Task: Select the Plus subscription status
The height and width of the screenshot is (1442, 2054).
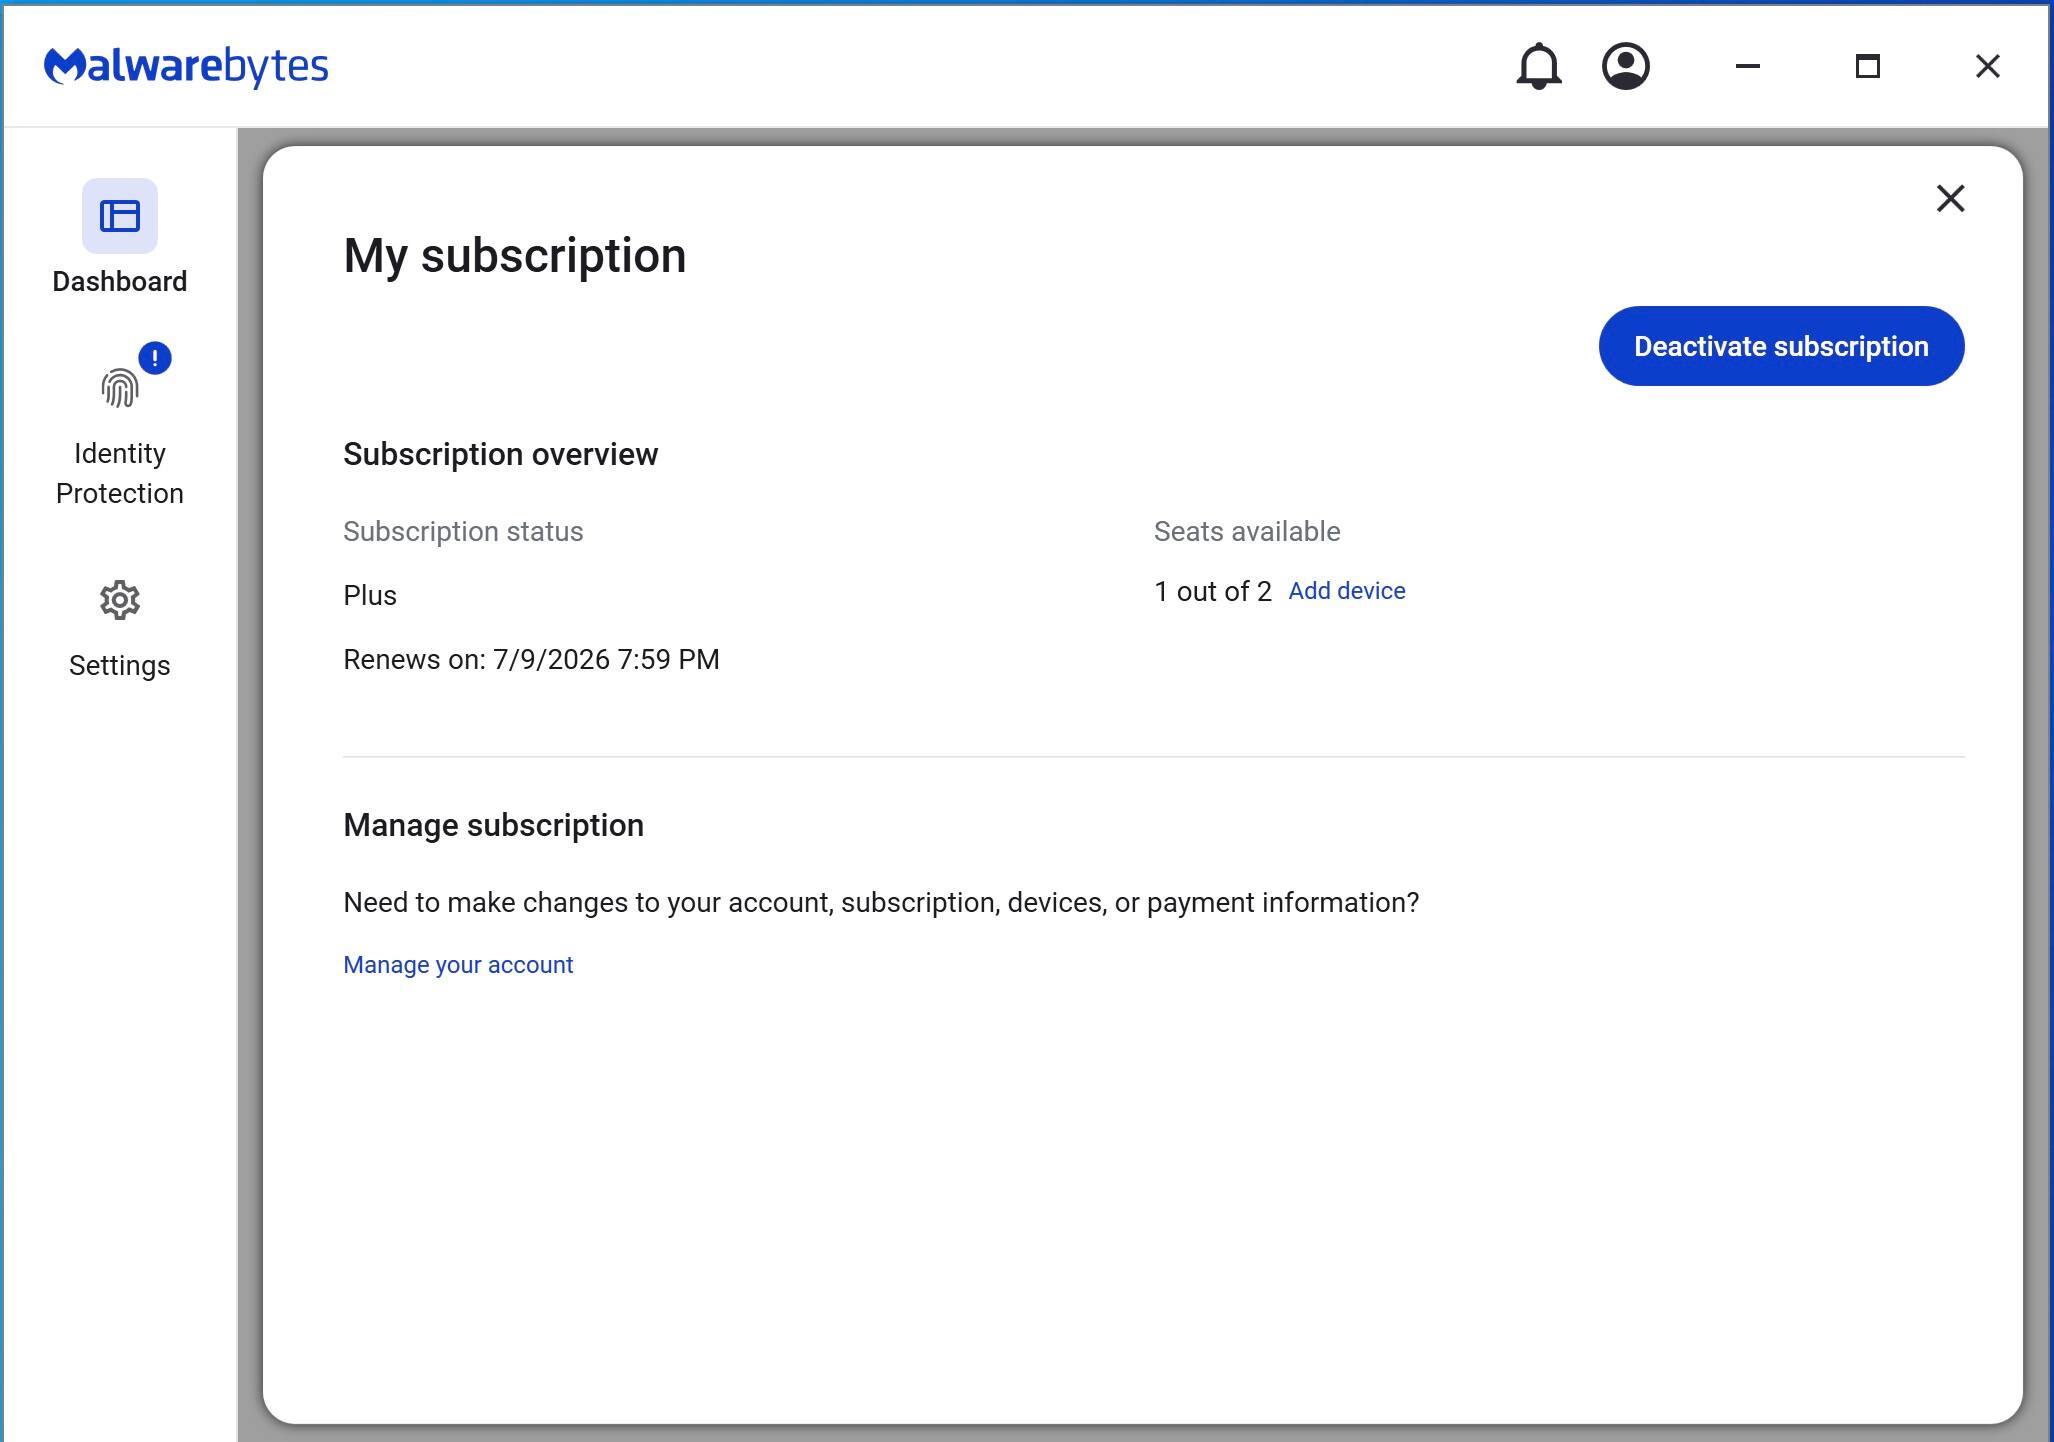Action: tap(369, 594)
